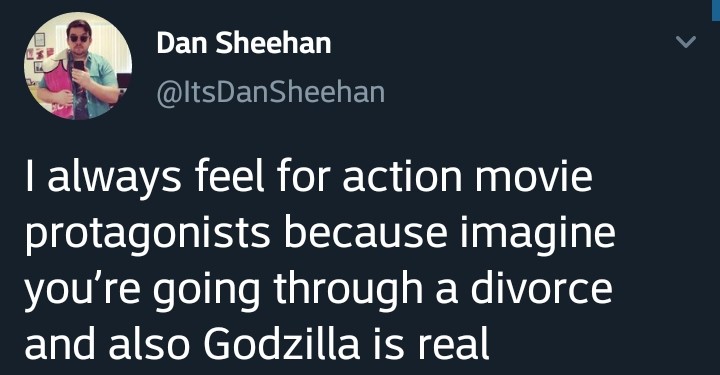Click the word 'real' ending the tweet
Viewport: 720px width, 375px height.
tap(453, 344)
